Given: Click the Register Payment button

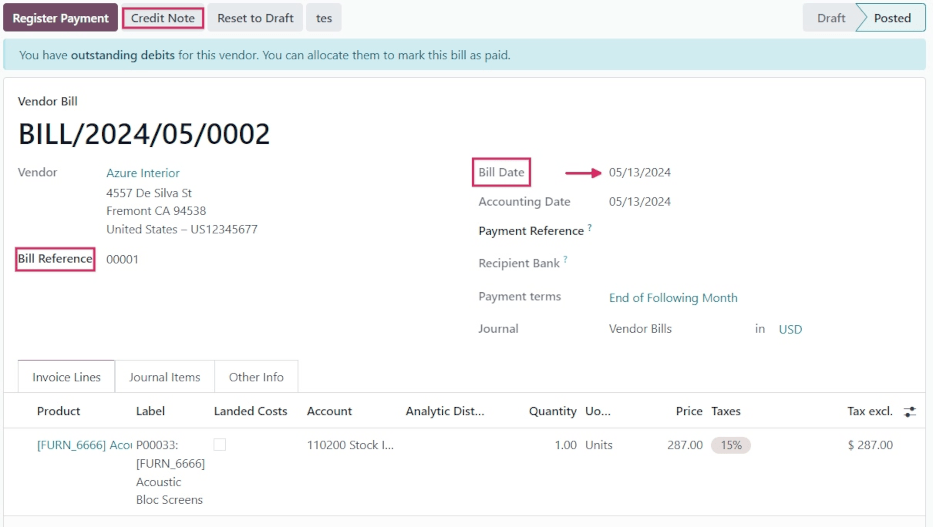Looking at the screenshot, I should tap(61, 18).
